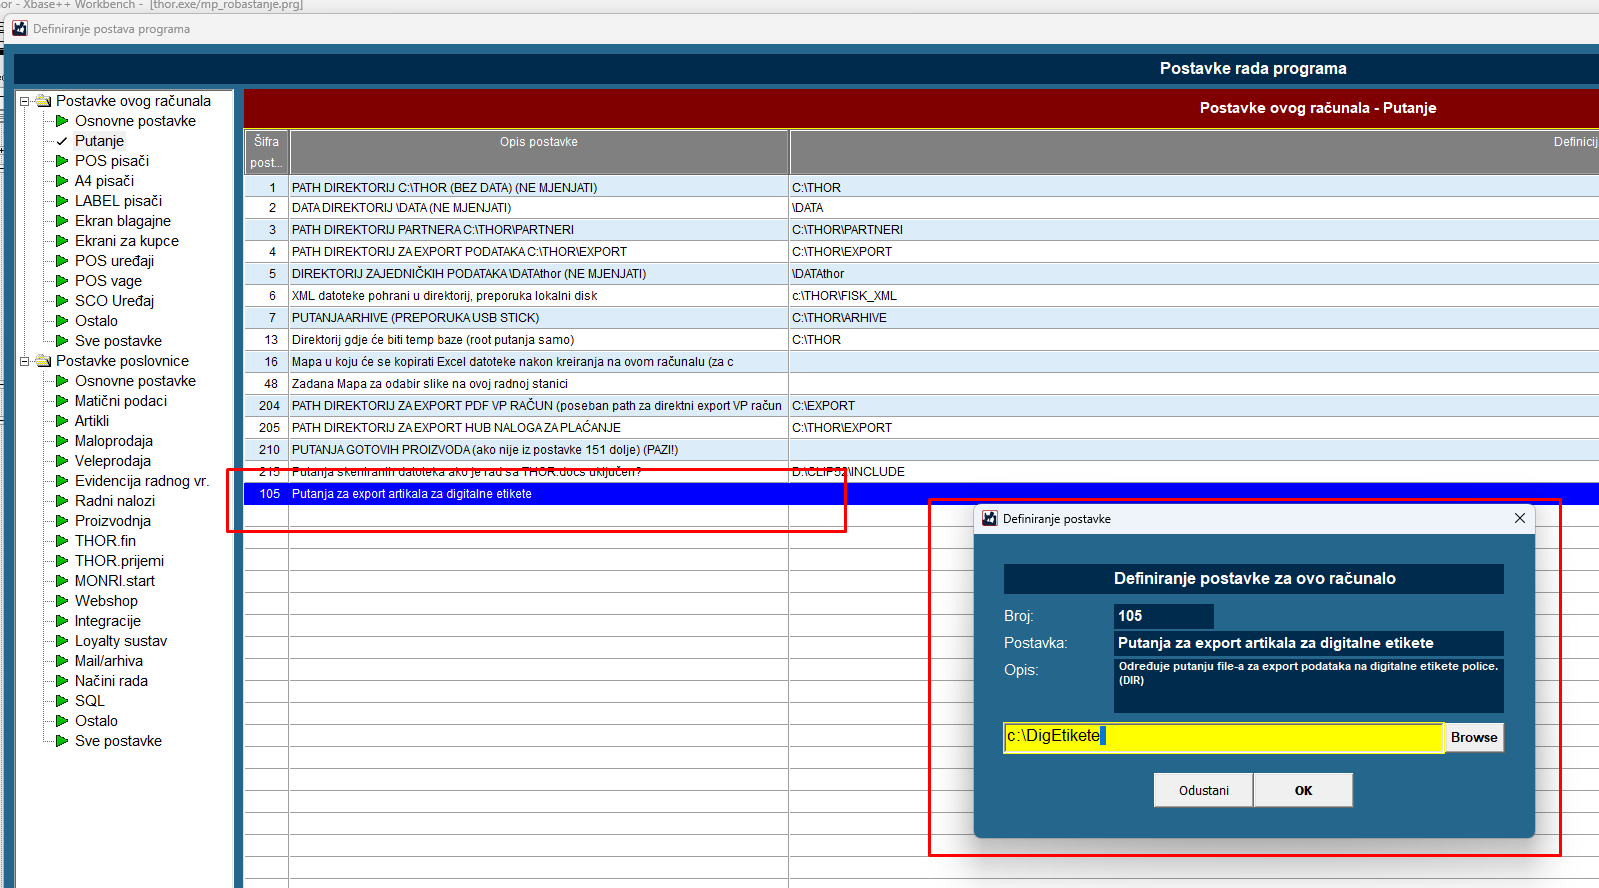Select row 48 Zadana Mapa za odabir slike

pyautogui.click(x=920, y=384)
